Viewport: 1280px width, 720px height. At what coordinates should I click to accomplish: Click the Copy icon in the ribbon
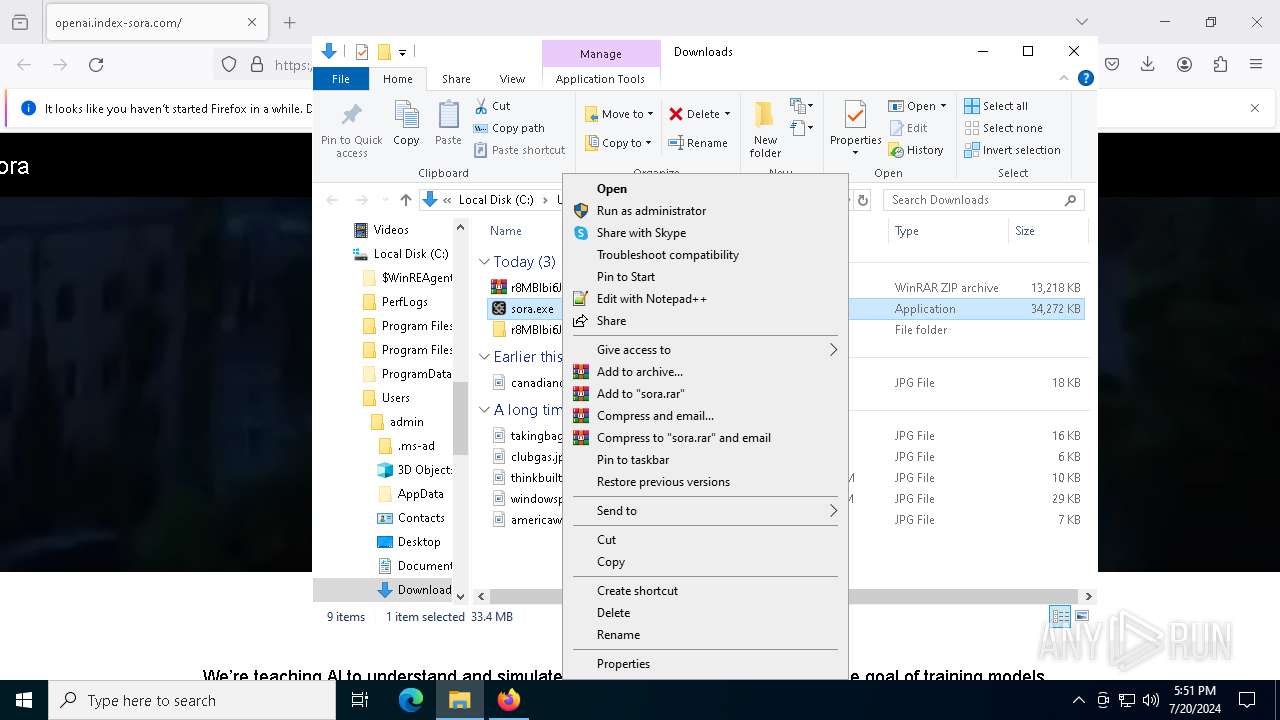(406, 114)
